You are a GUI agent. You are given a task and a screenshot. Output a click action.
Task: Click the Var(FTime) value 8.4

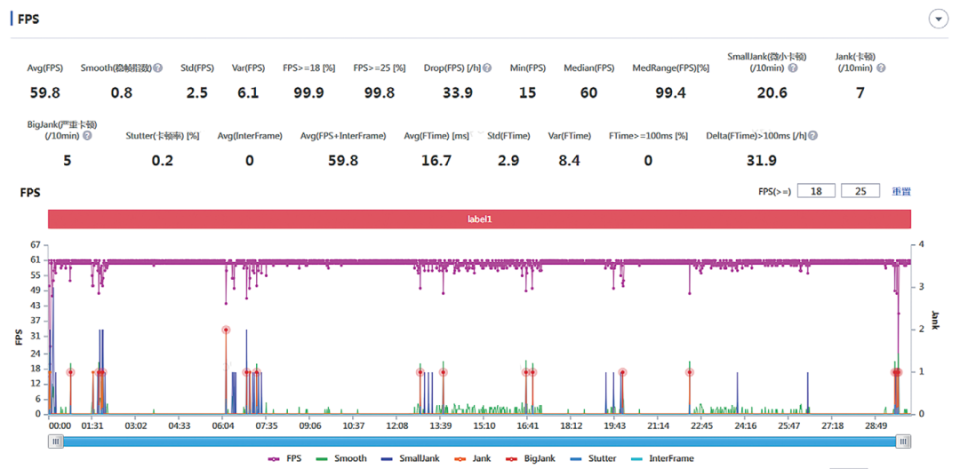pos(569,160)
